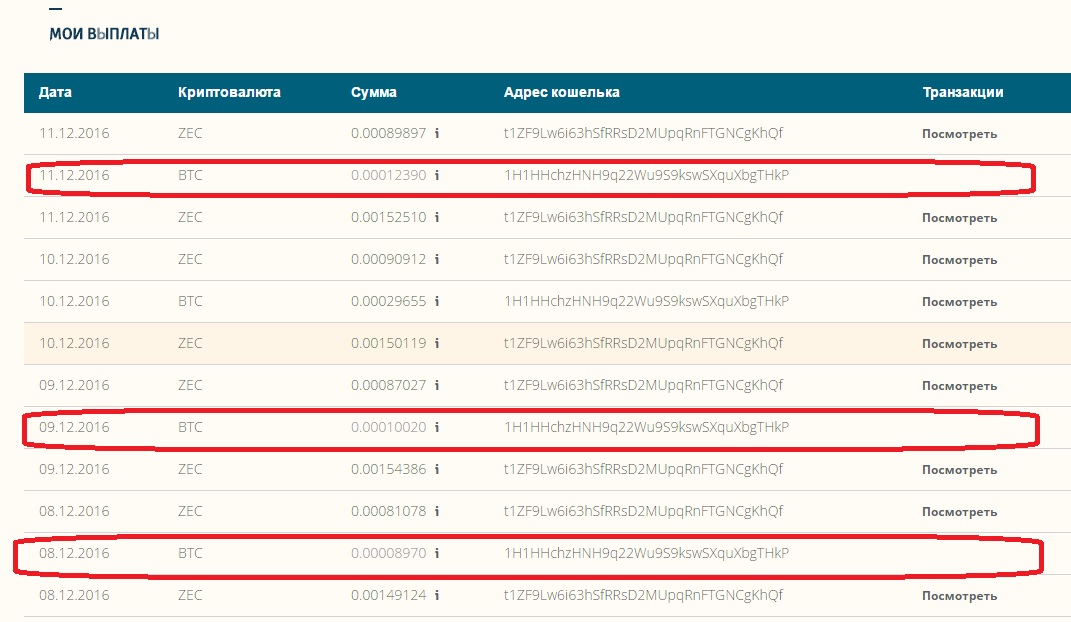View transaction for the 0.00089897 ZEC payout
The width and height of the screenshot is (1071, 622).
(959, 134)
